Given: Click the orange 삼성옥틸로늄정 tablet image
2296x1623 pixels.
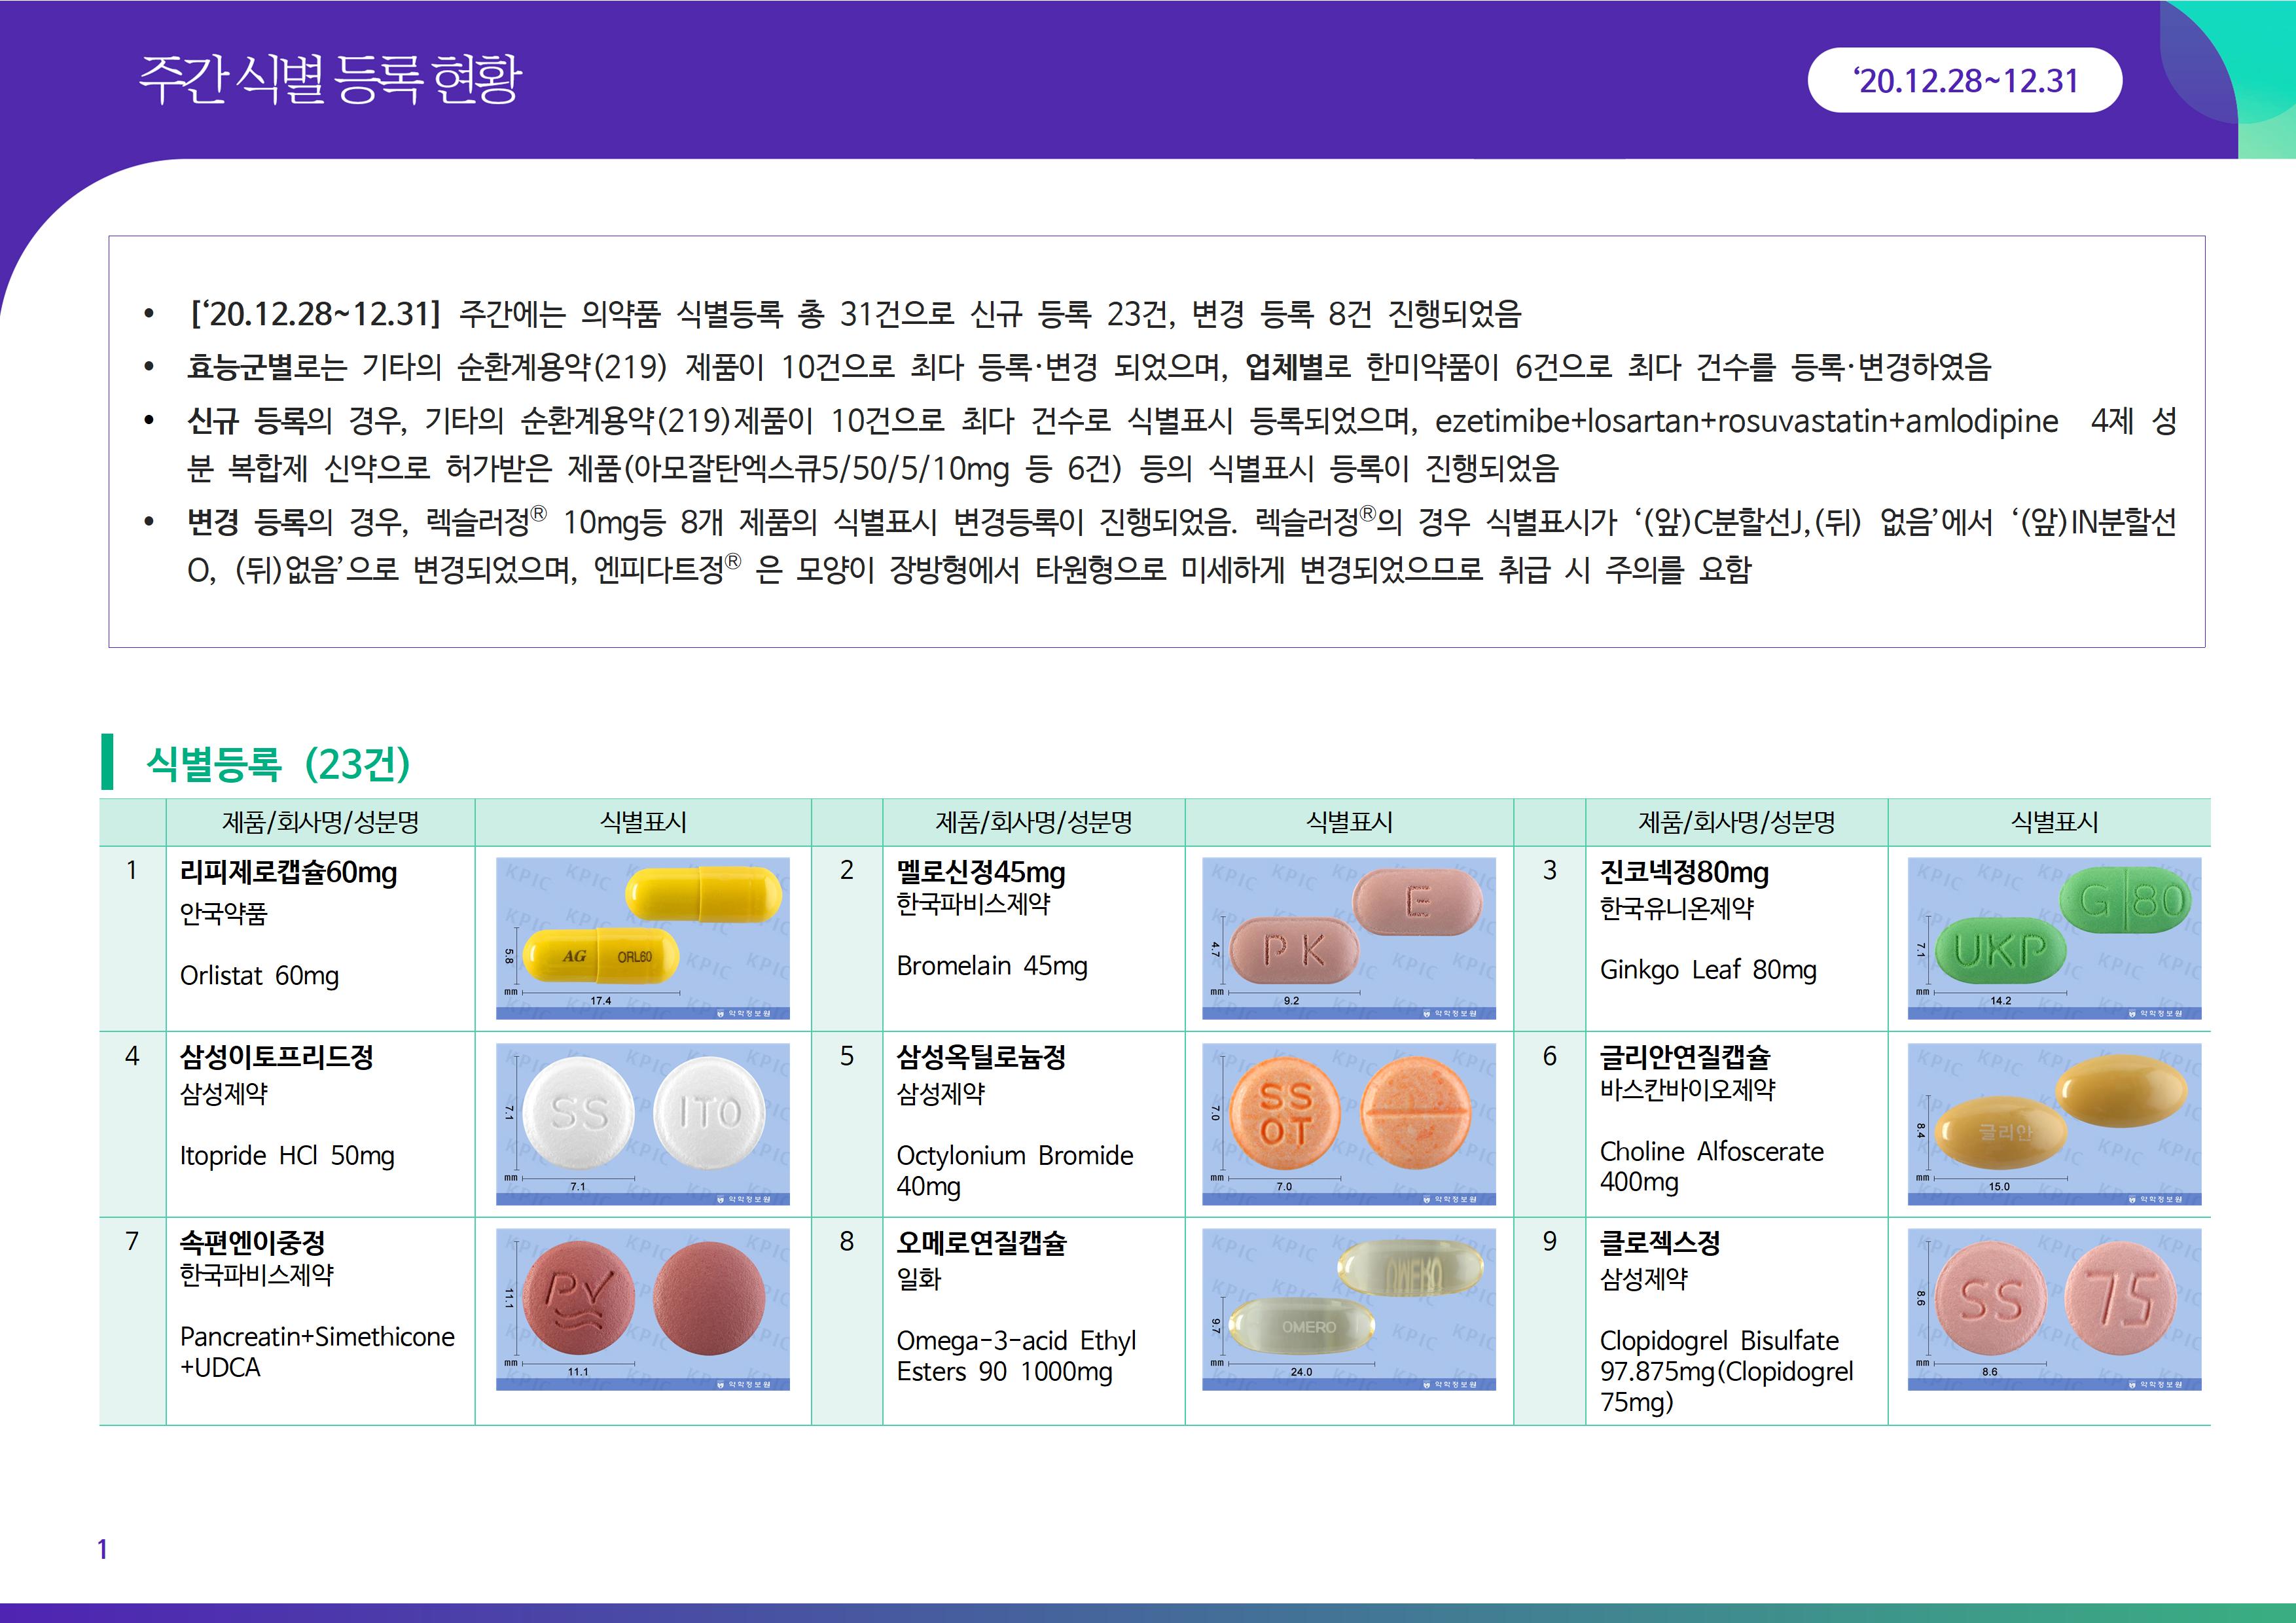Looking at the screenshot, I should (x=1348, y=1123).
